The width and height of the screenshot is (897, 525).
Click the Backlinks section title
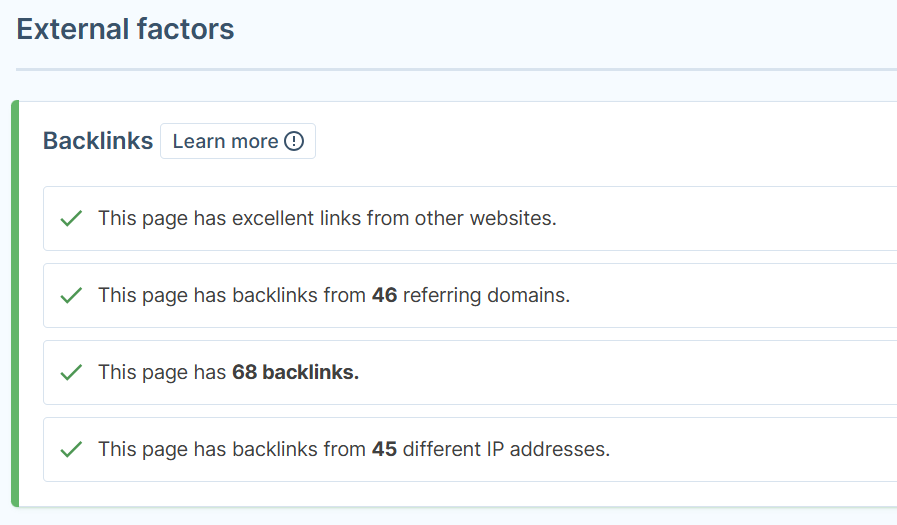98,141
